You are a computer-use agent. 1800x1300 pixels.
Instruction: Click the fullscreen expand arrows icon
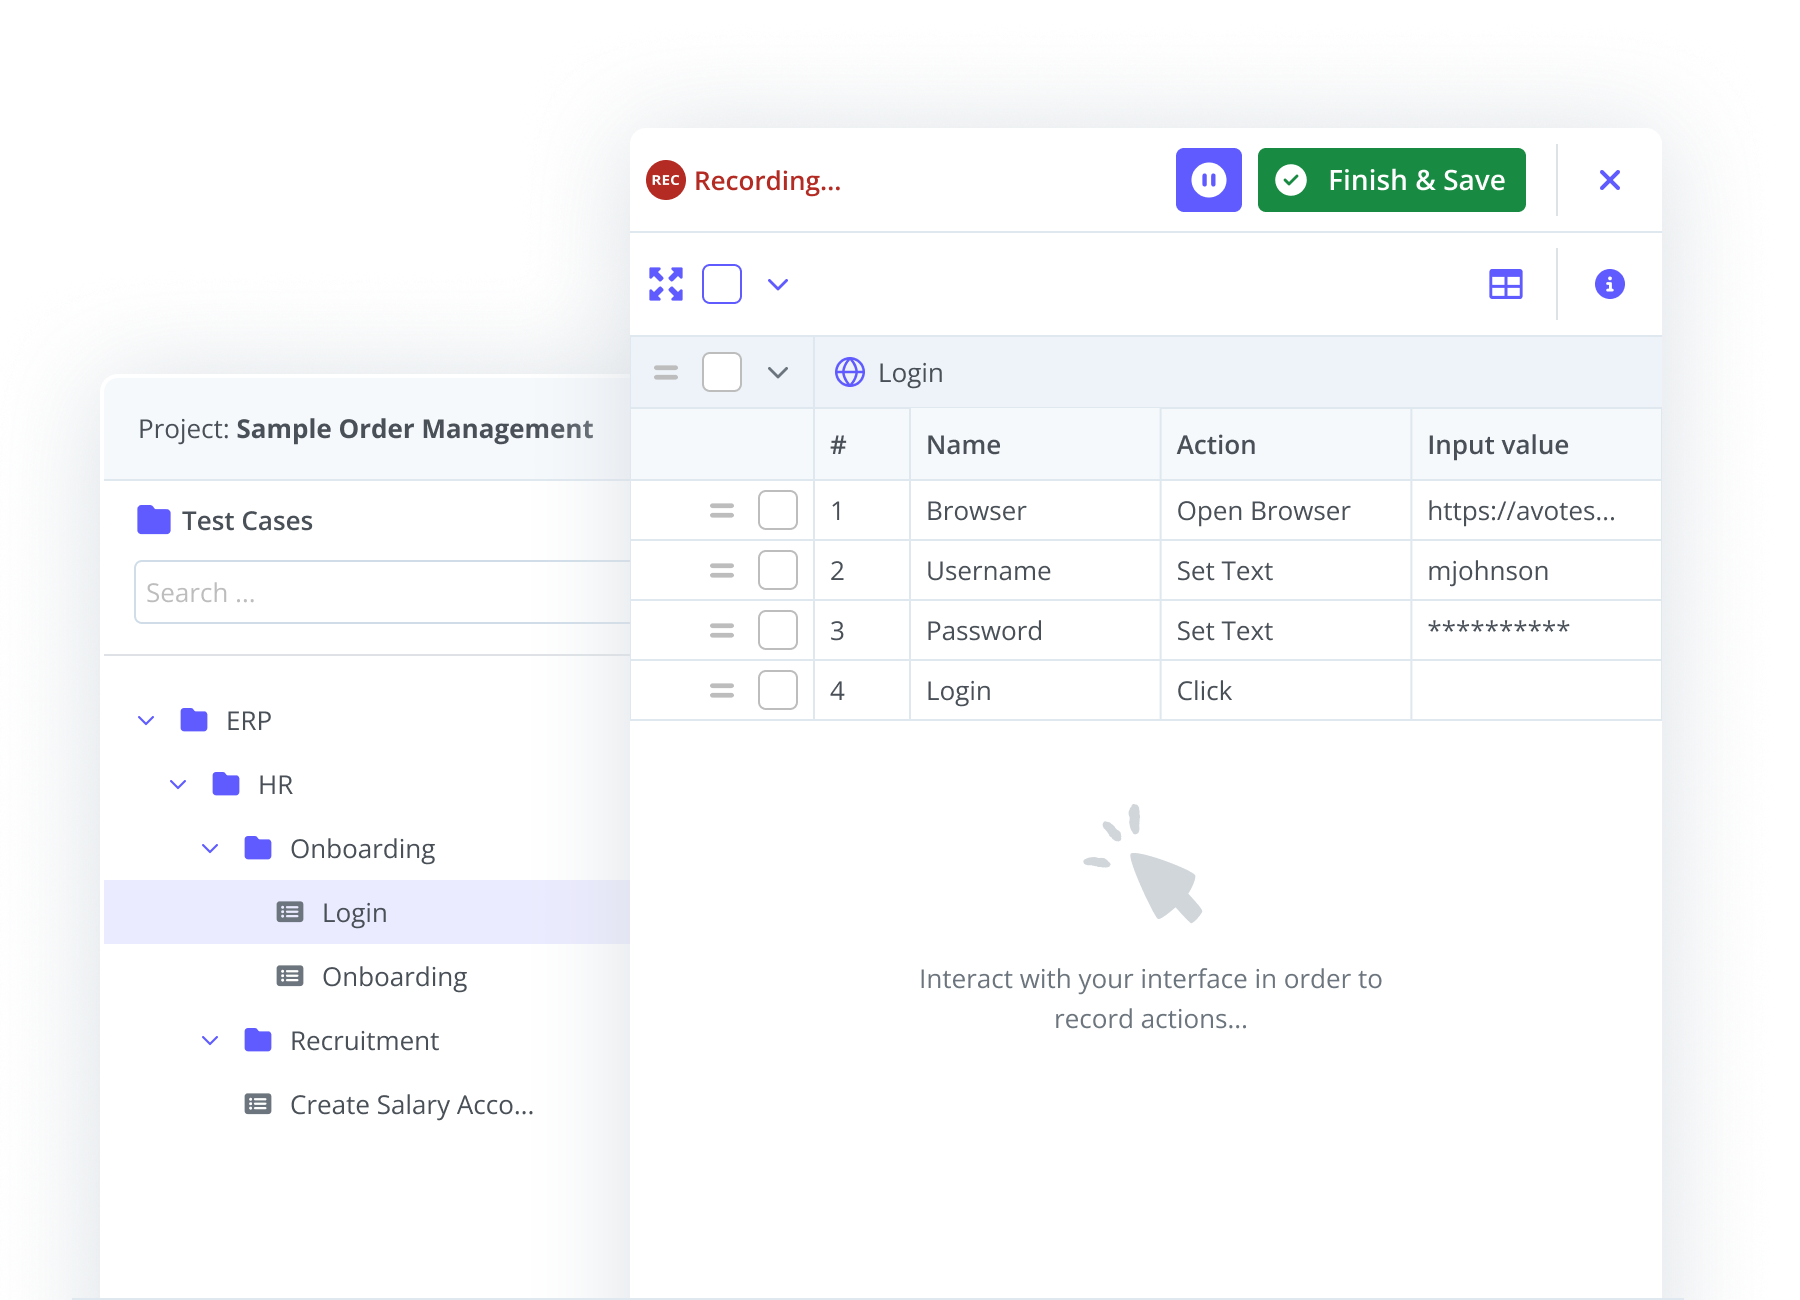pyautogui.click(x=666, y=284)
